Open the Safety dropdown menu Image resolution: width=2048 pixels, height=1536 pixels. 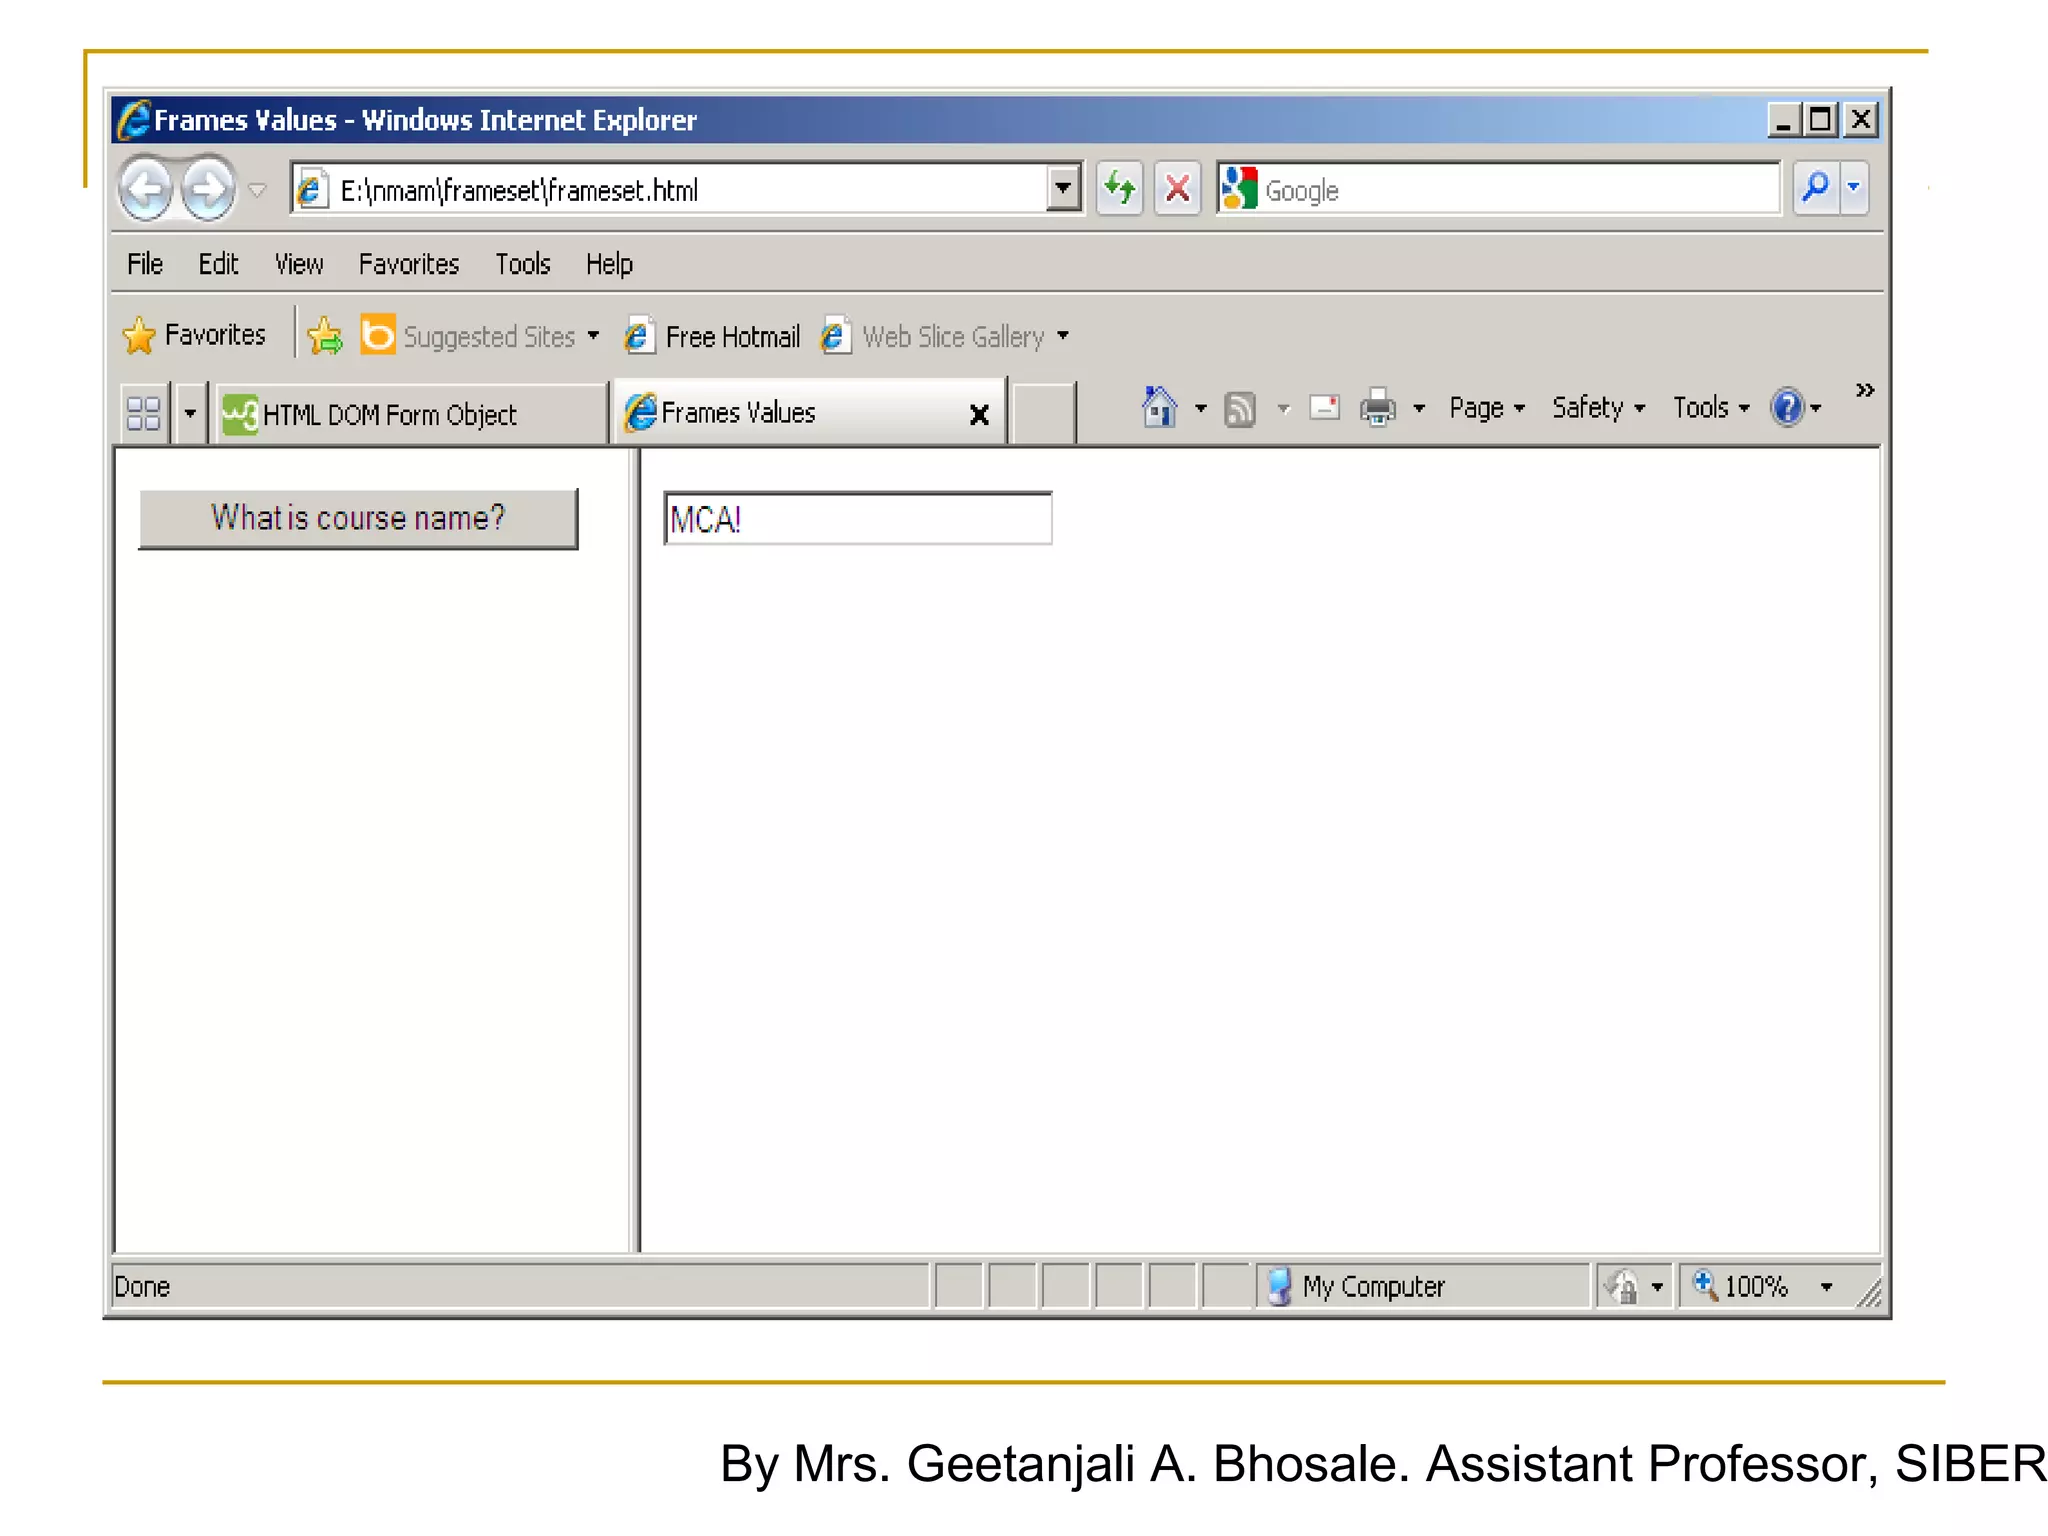pos(1597,408)
